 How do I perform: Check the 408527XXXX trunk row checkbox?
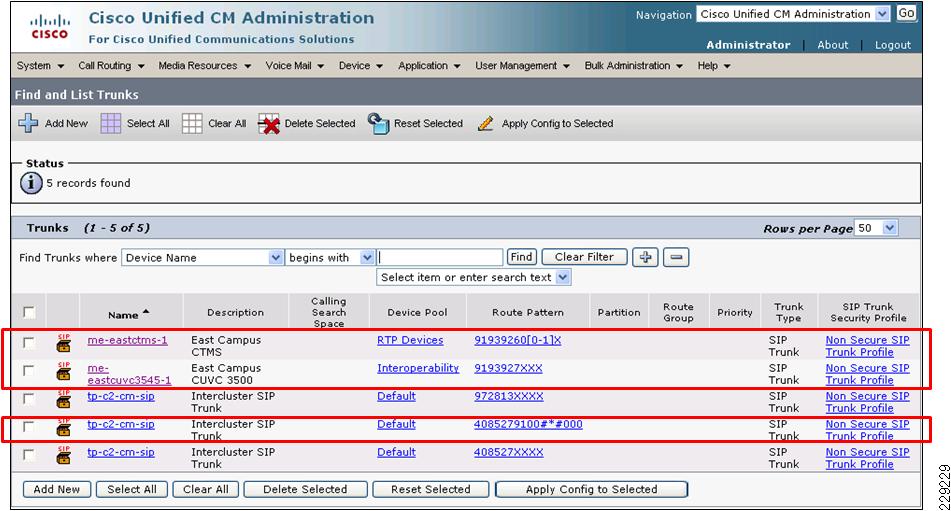point(29,455)
